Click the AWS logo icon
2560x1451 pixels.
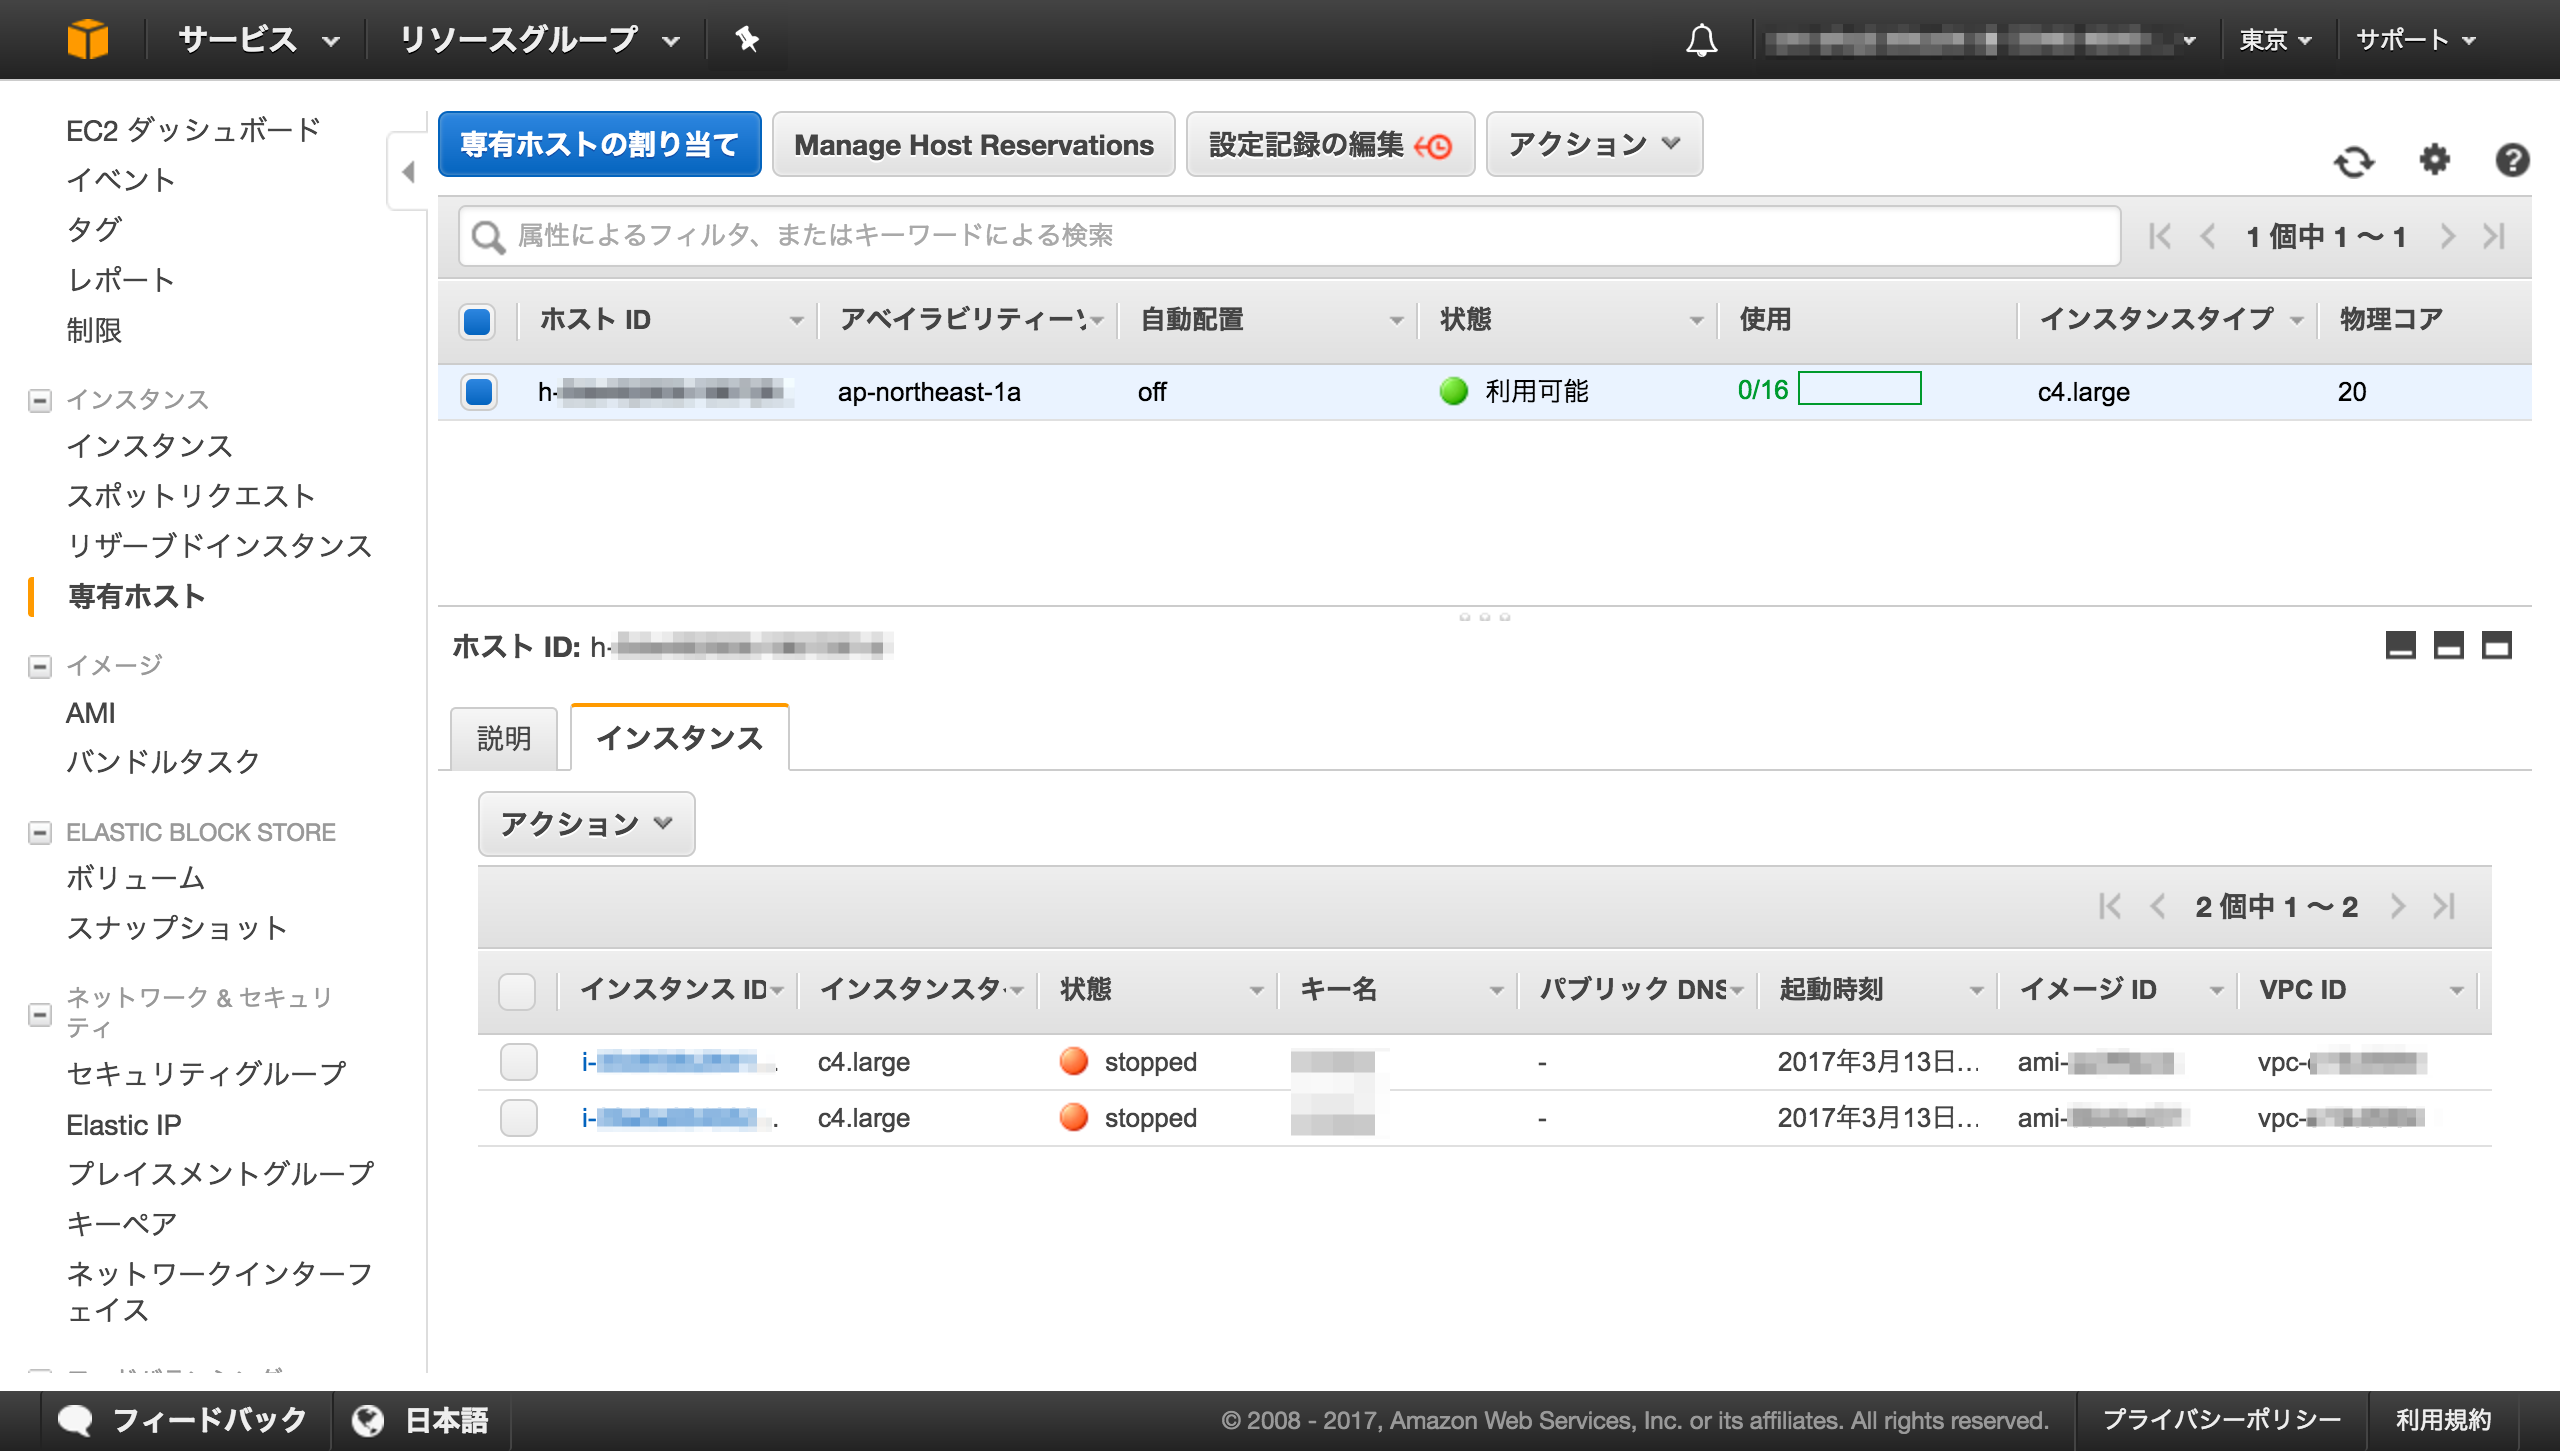90,38
